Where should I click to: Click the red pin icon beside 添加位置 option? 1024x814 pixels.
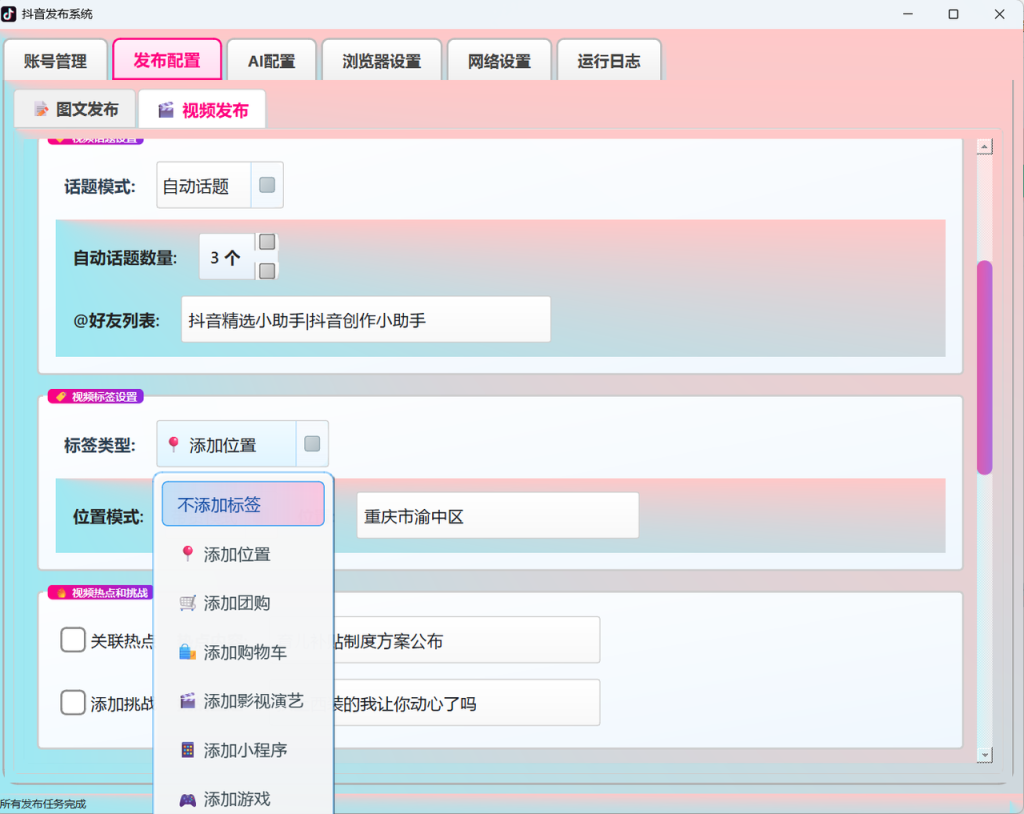tap(187, 554)
